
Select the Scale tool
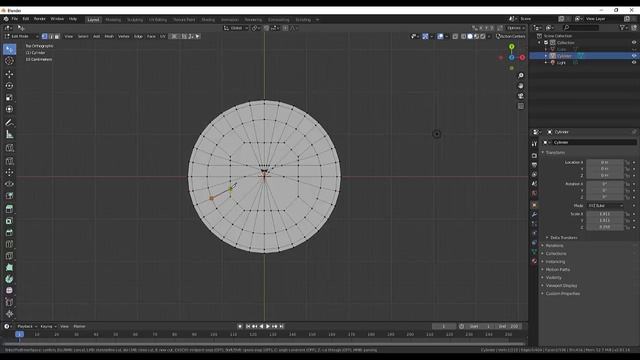pos(9,98)
